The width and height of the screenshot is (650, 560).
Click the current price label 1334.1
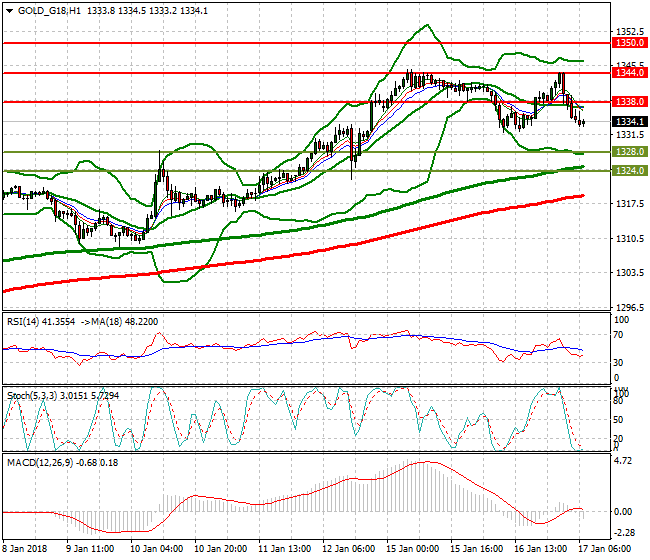pyautogui.click(x=630, y=122)
